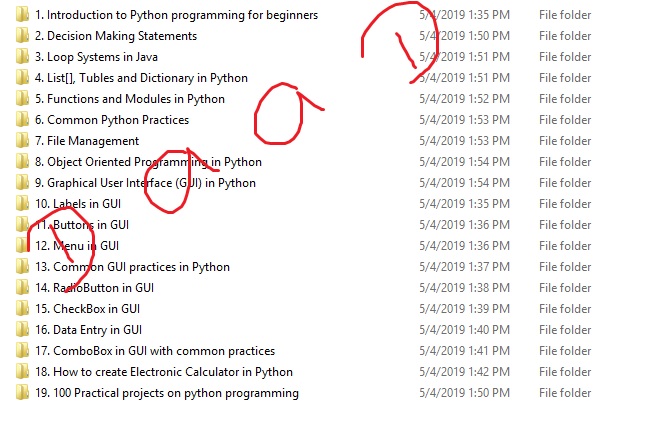This screenshot has height=427, width=661.
Task: Select '15. CheckBox in GUI' folder name
Action: [87, 309]
